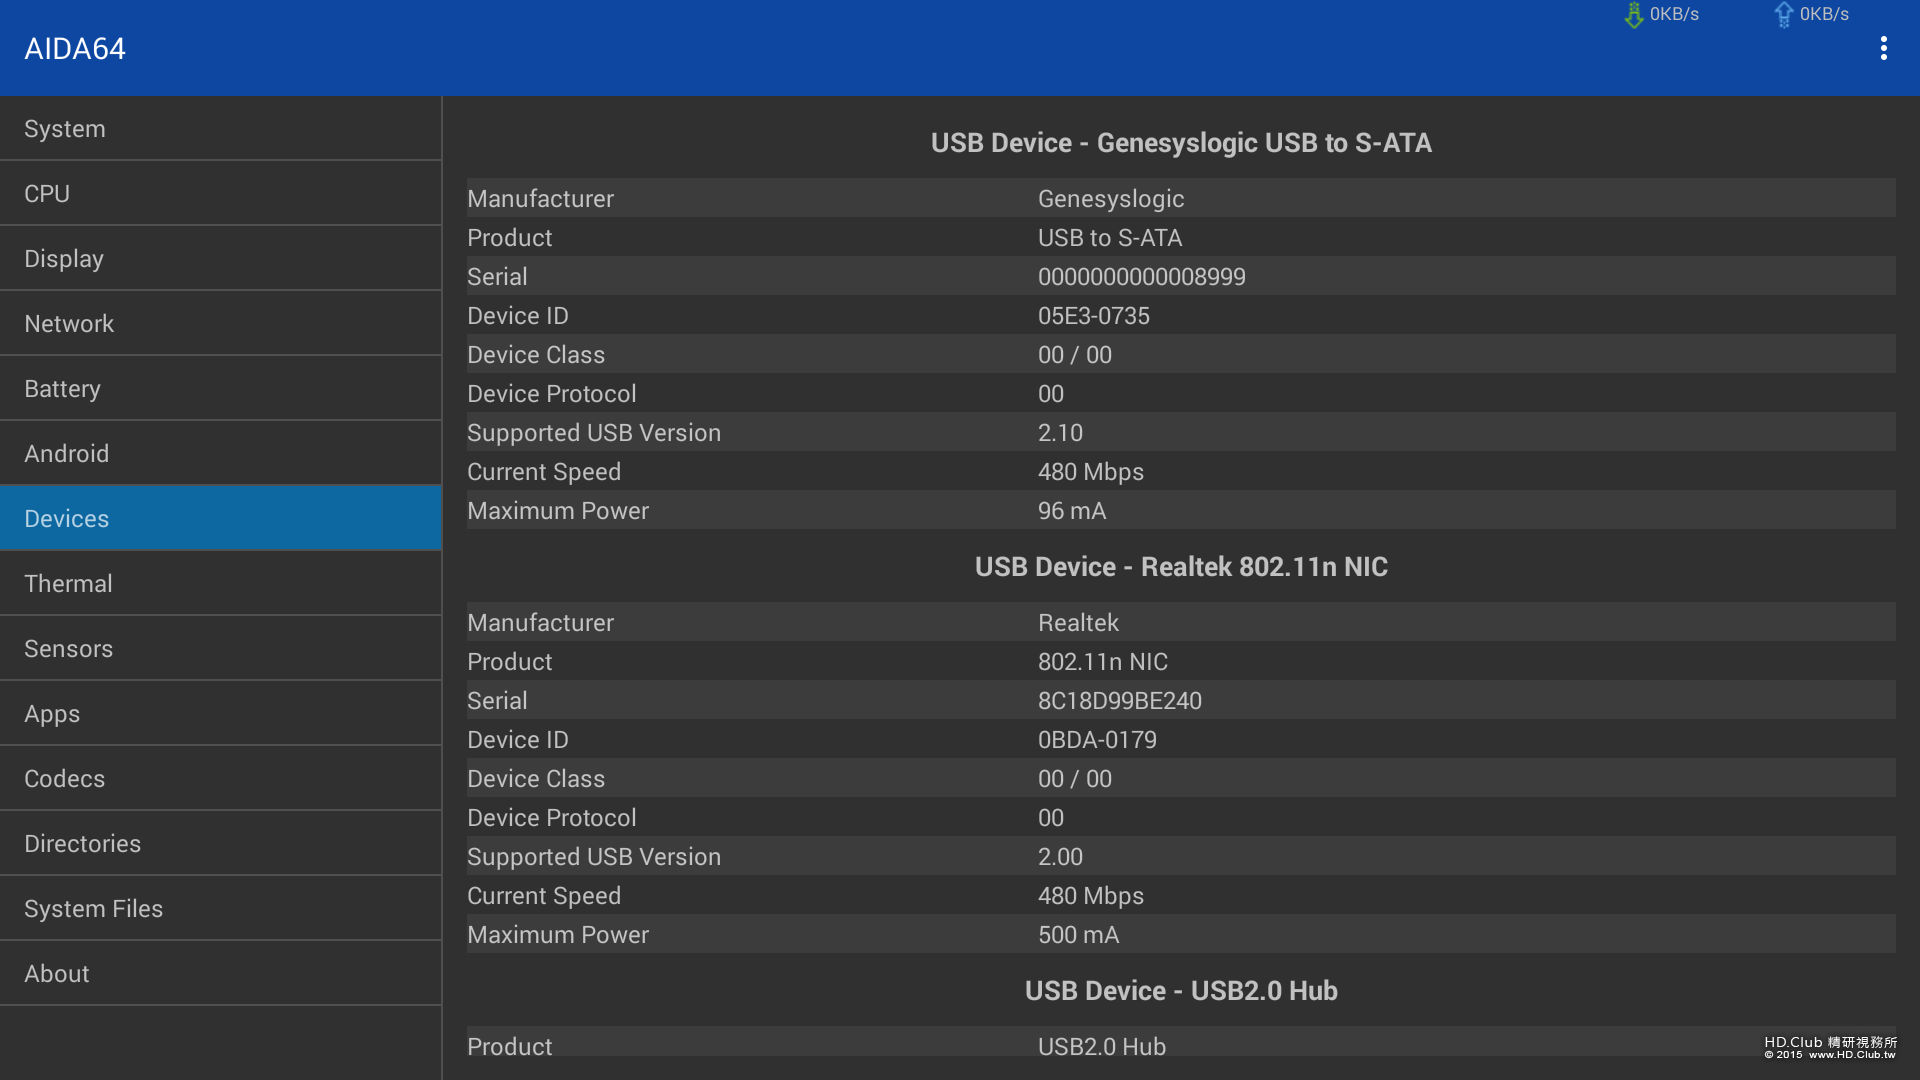Viewport: 1920px width, 1080px height.
Task: Open the three-dot overflow menu
Action: (x=1883, y=48)
